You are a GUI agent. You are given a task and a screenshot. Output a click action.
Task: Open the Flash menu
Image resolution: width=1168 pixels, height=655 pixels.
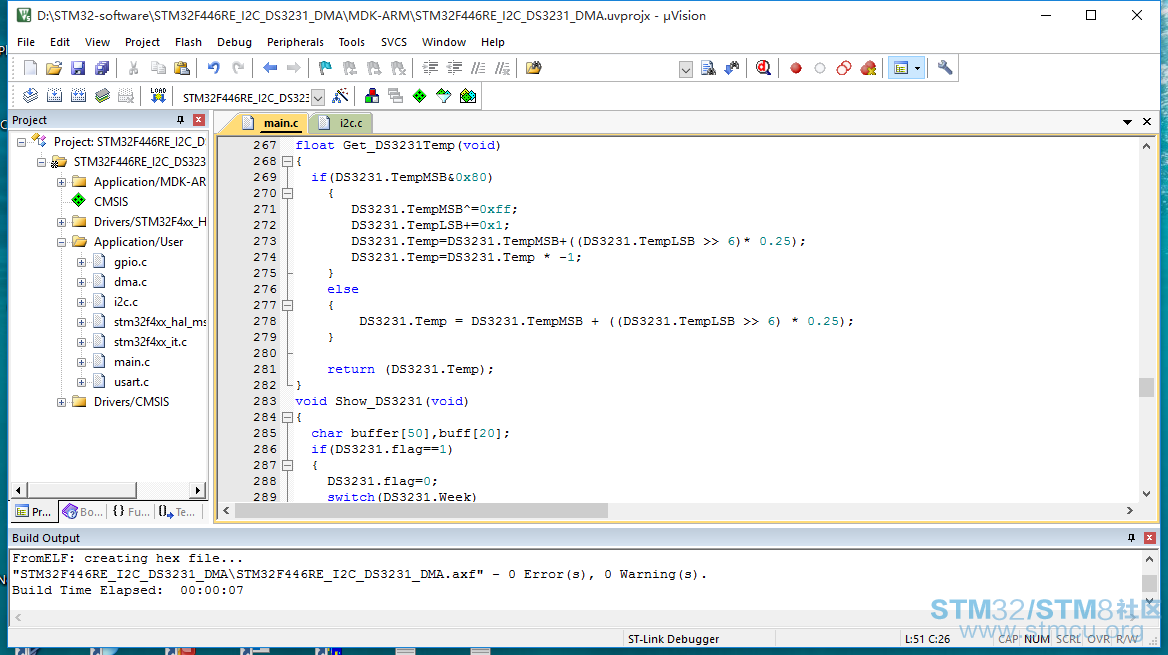coord(188,42)
